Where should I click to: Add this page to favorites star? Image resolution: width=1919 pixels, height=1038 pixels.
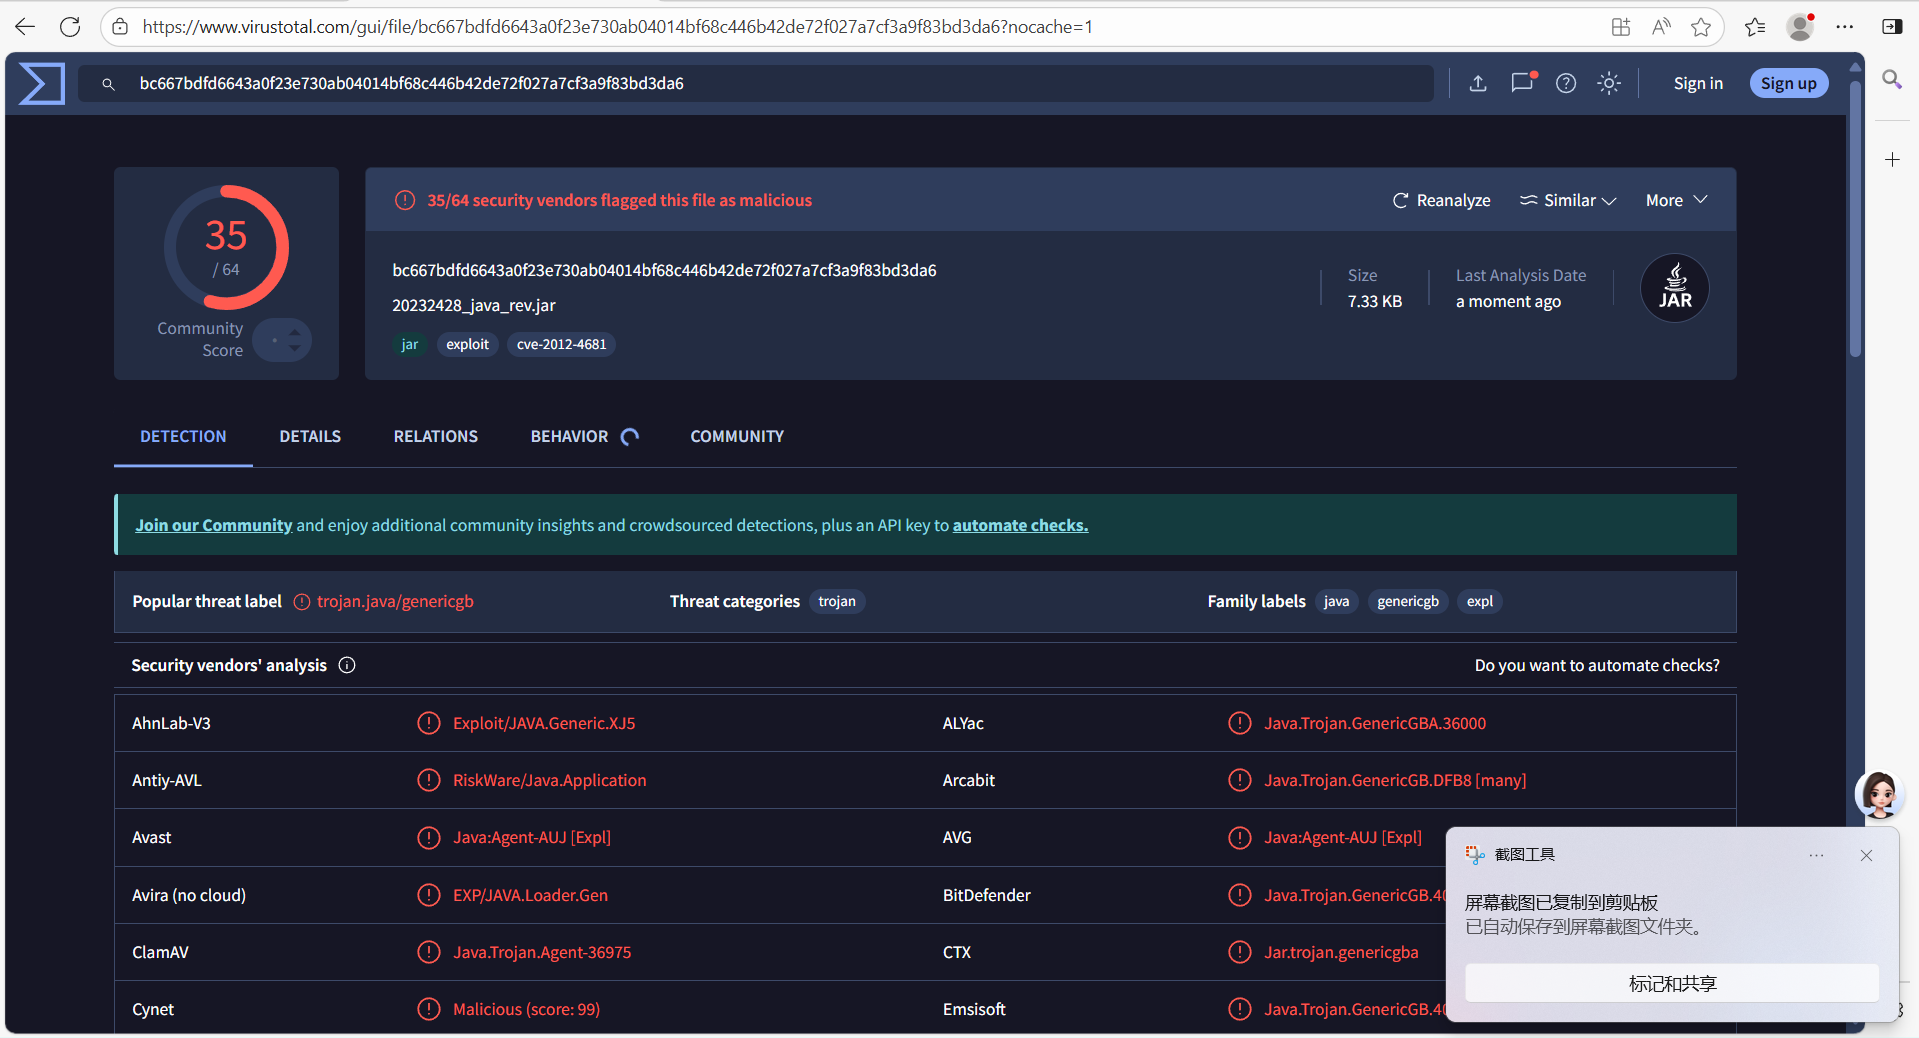point(1701,27)
